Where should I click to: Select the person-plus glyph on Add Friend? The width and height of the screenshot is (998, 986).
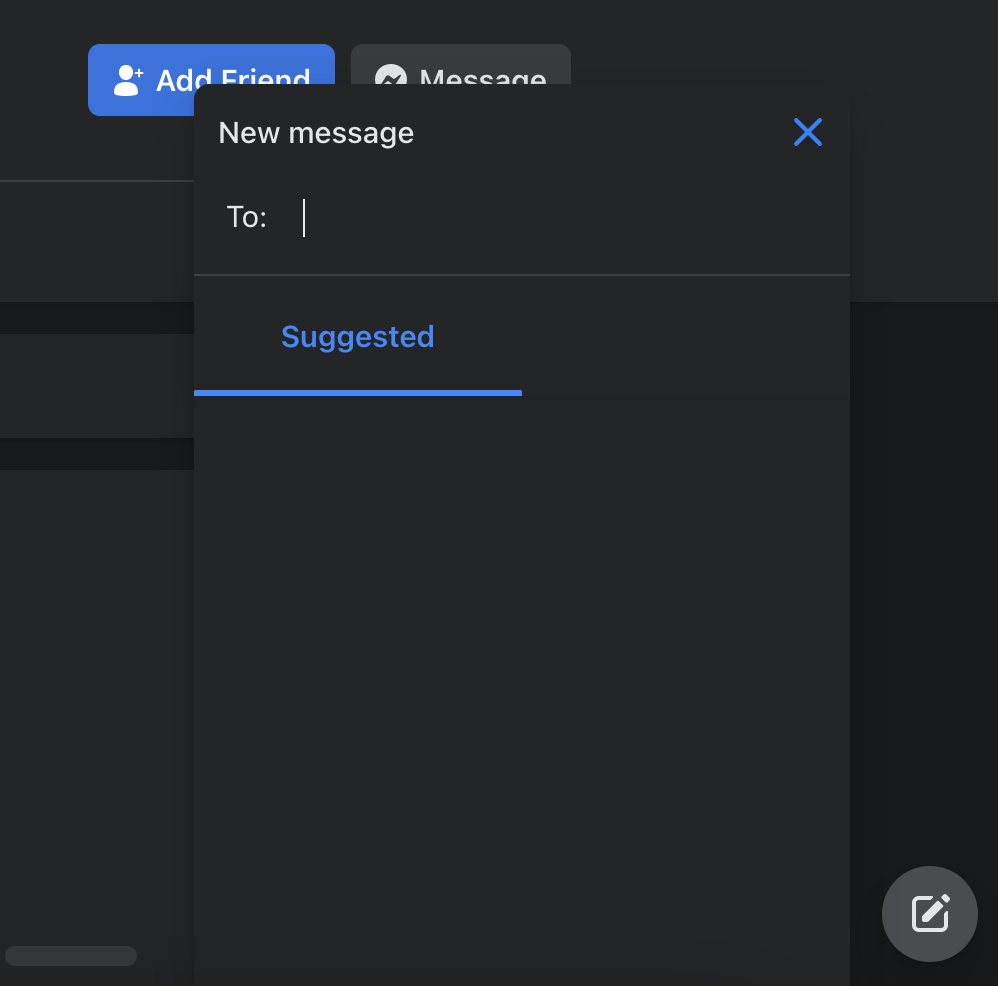128,80
